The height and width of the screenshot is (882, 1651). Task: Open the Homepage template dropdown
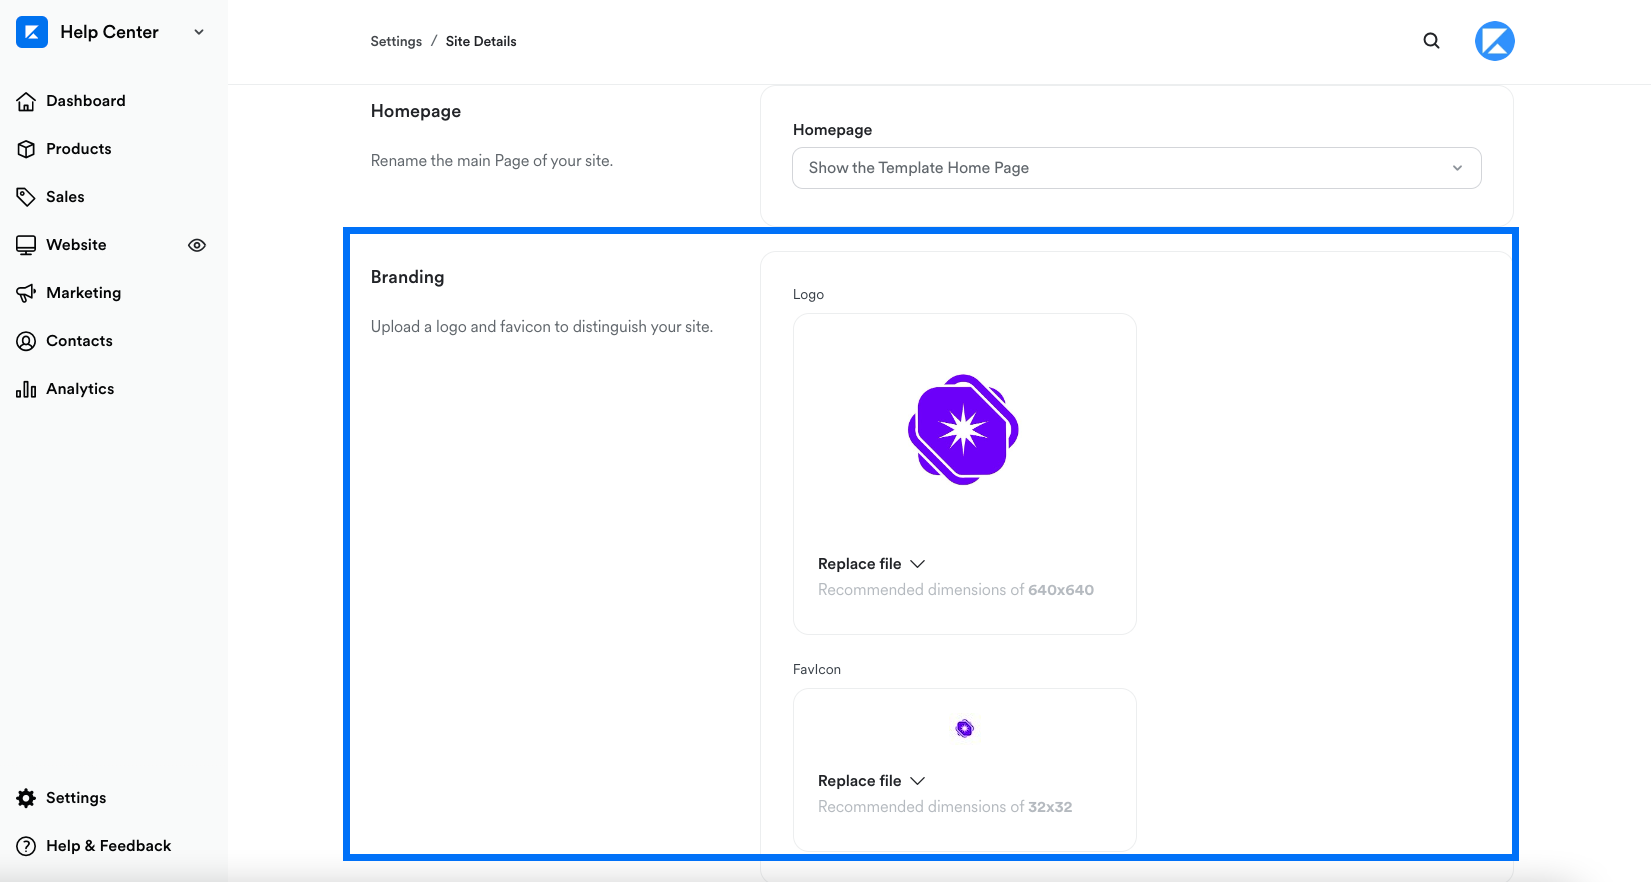coord(1137,168)
